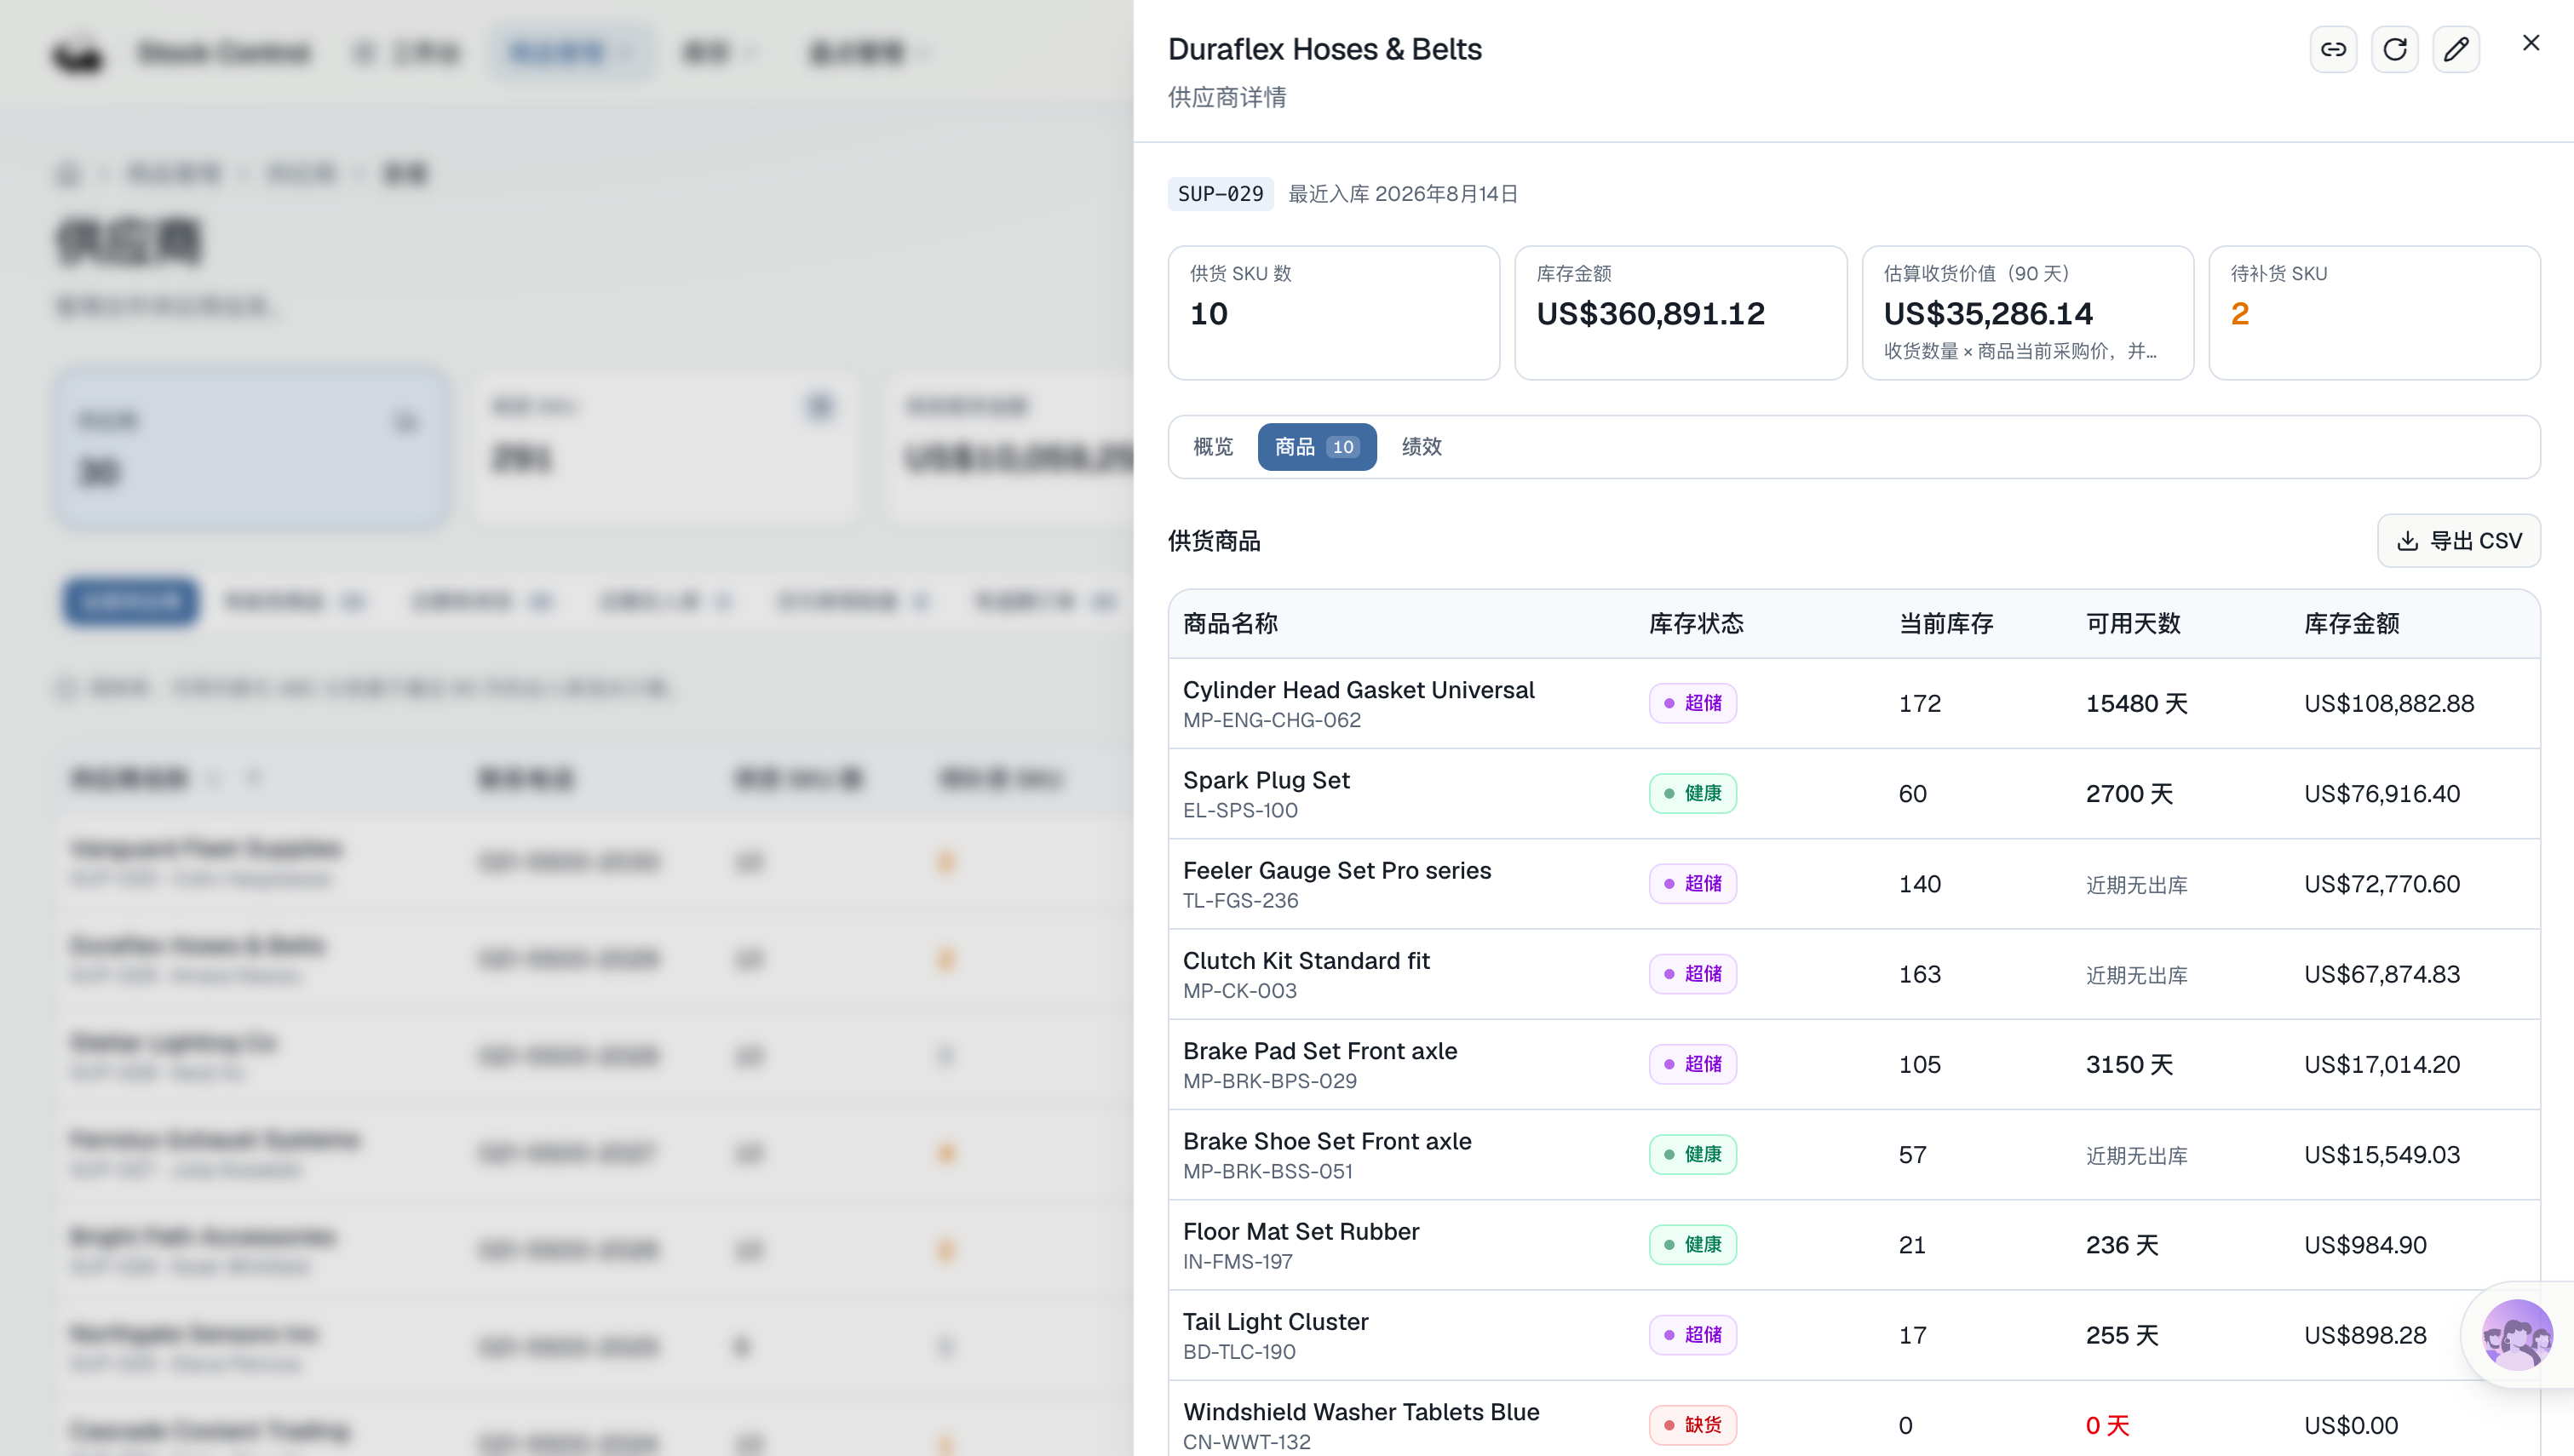The image size is (2574, 1456).
Task: Click the 商品名称 column header
Action: 1230,624
